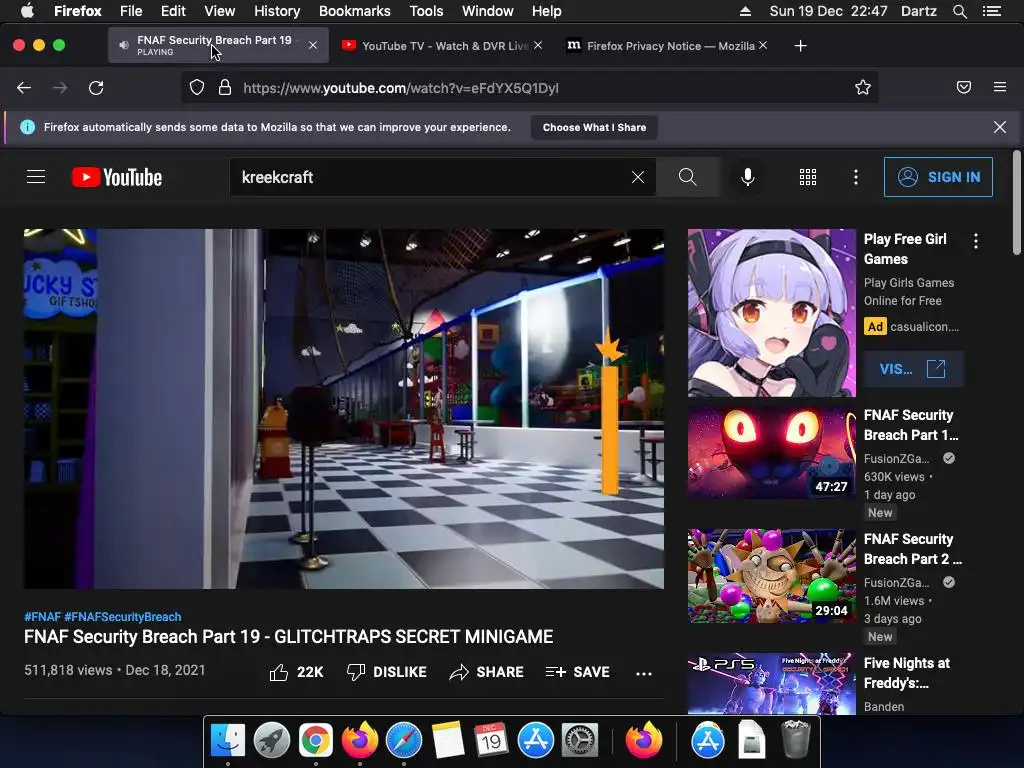The height and width of the screenshot is (768, 1024).
Task: Open the History menu
Action: pos(277,11)
